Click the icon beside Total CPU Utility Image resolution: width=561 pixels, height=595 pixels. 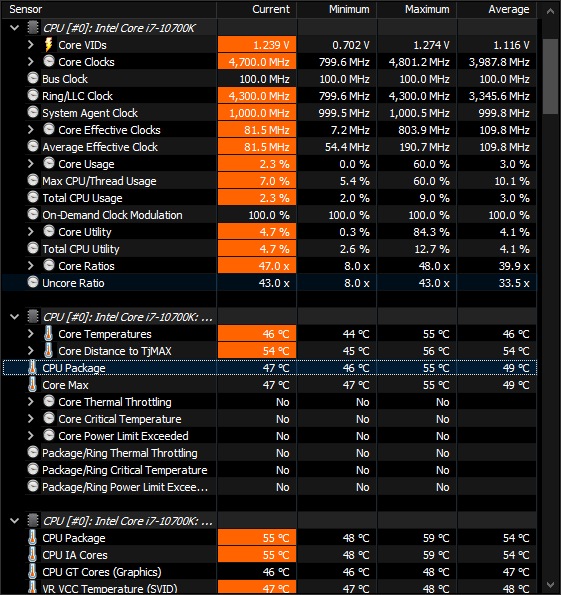(33, 248)
